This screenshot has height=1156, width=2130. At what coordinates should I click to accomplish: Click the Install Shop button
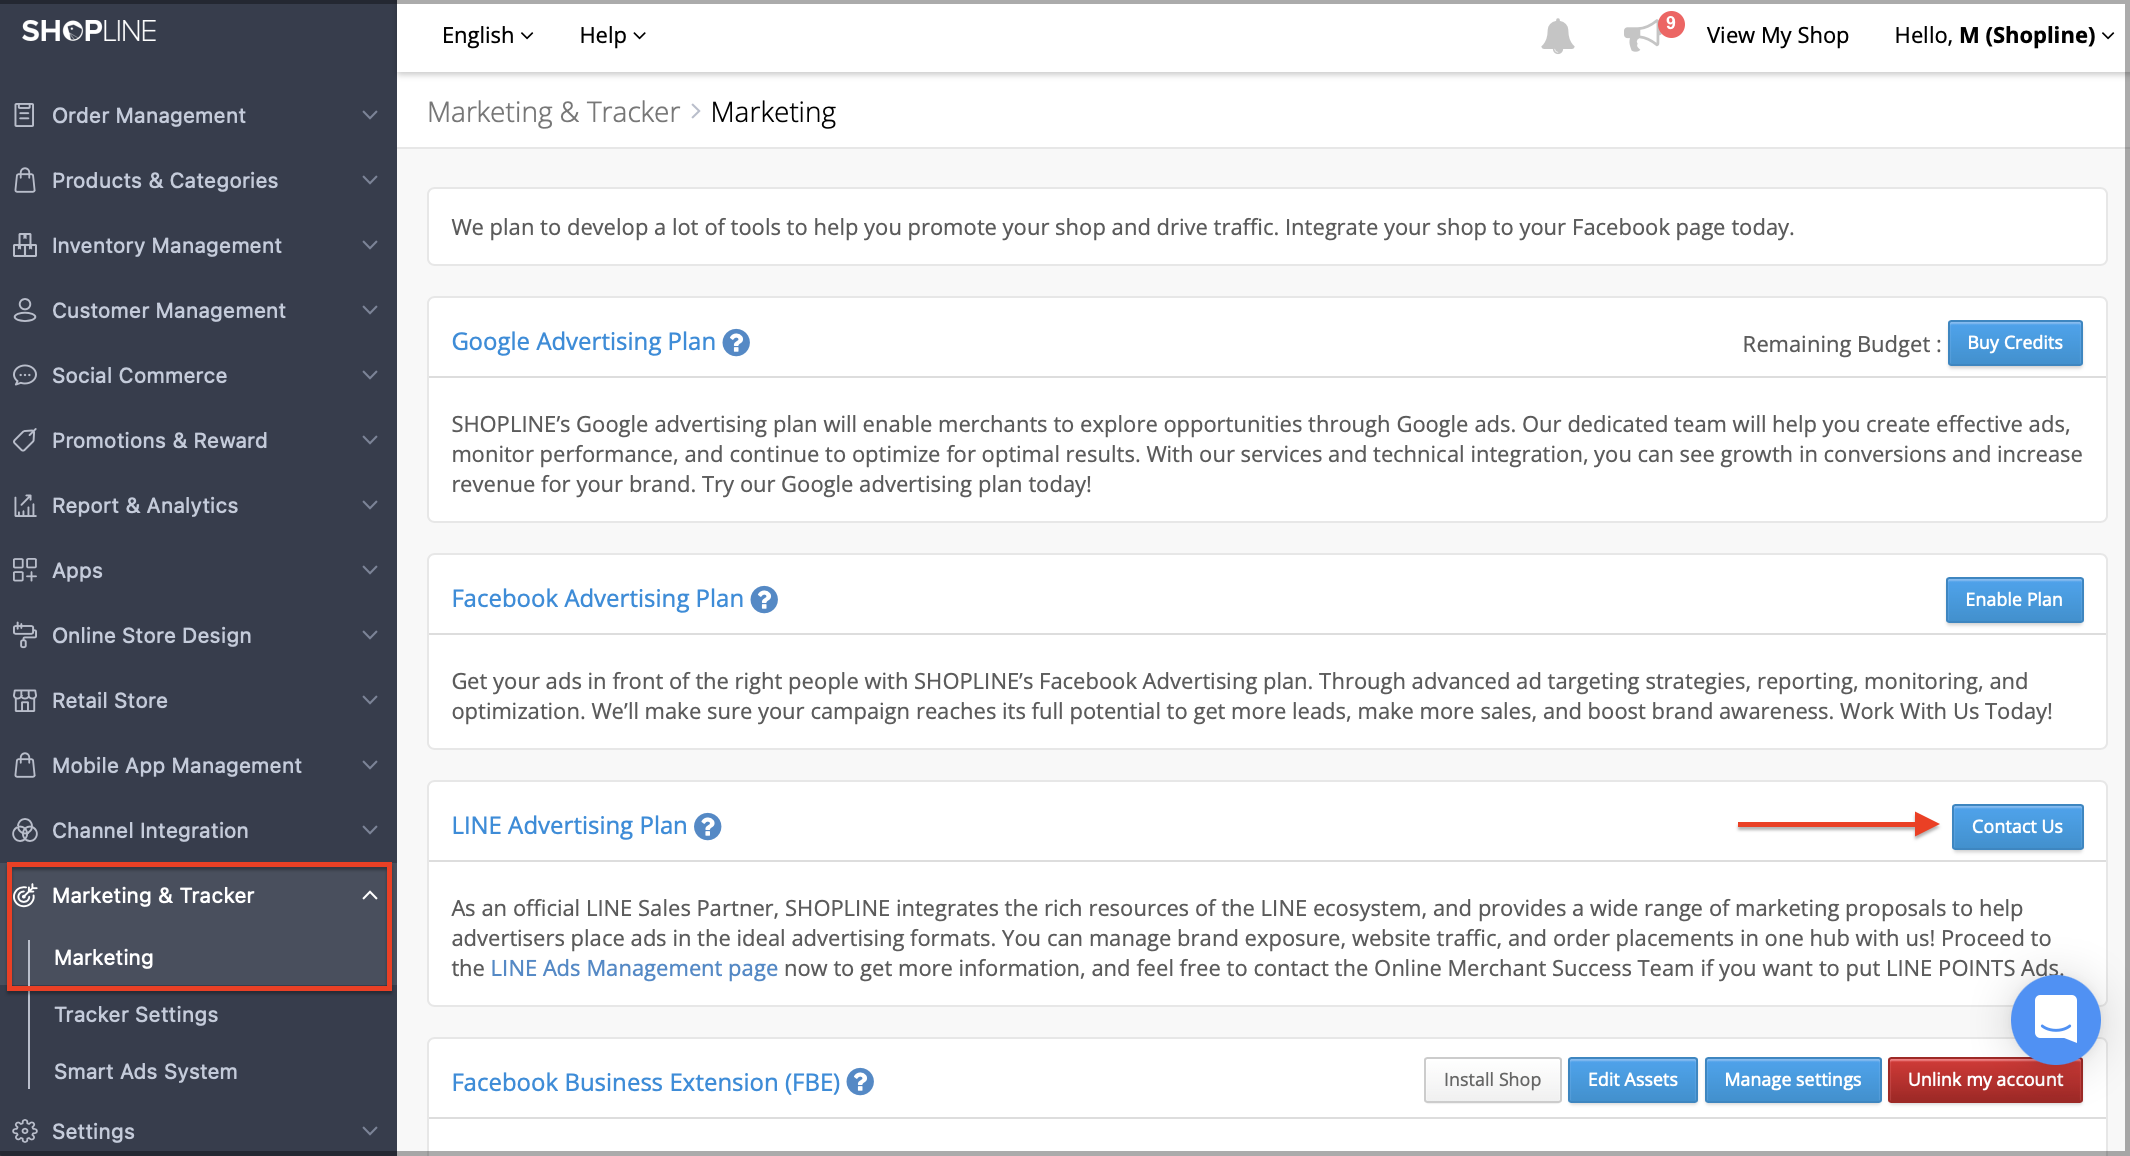(1492, 1080)
